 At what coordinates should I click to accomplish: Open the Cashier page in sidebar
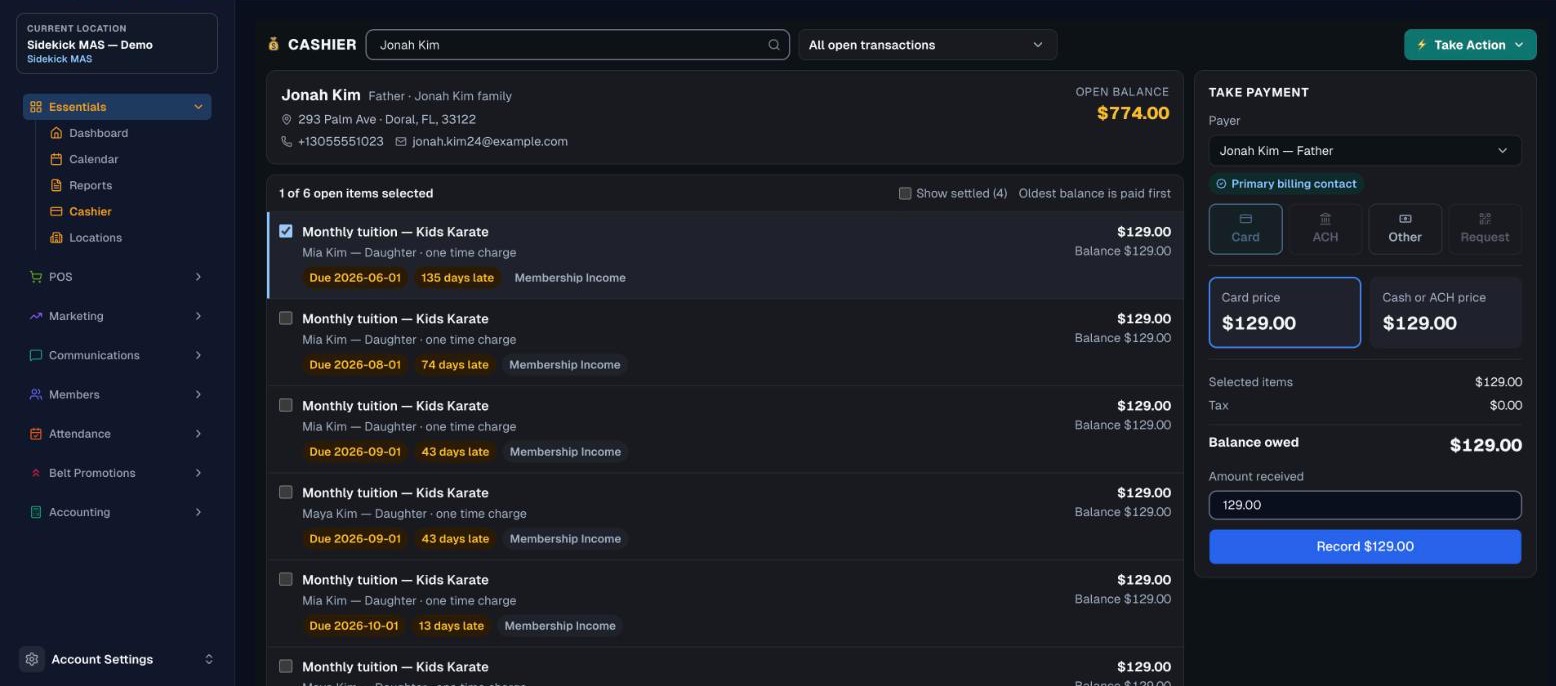pyautogui.click(x=90, y=211)
